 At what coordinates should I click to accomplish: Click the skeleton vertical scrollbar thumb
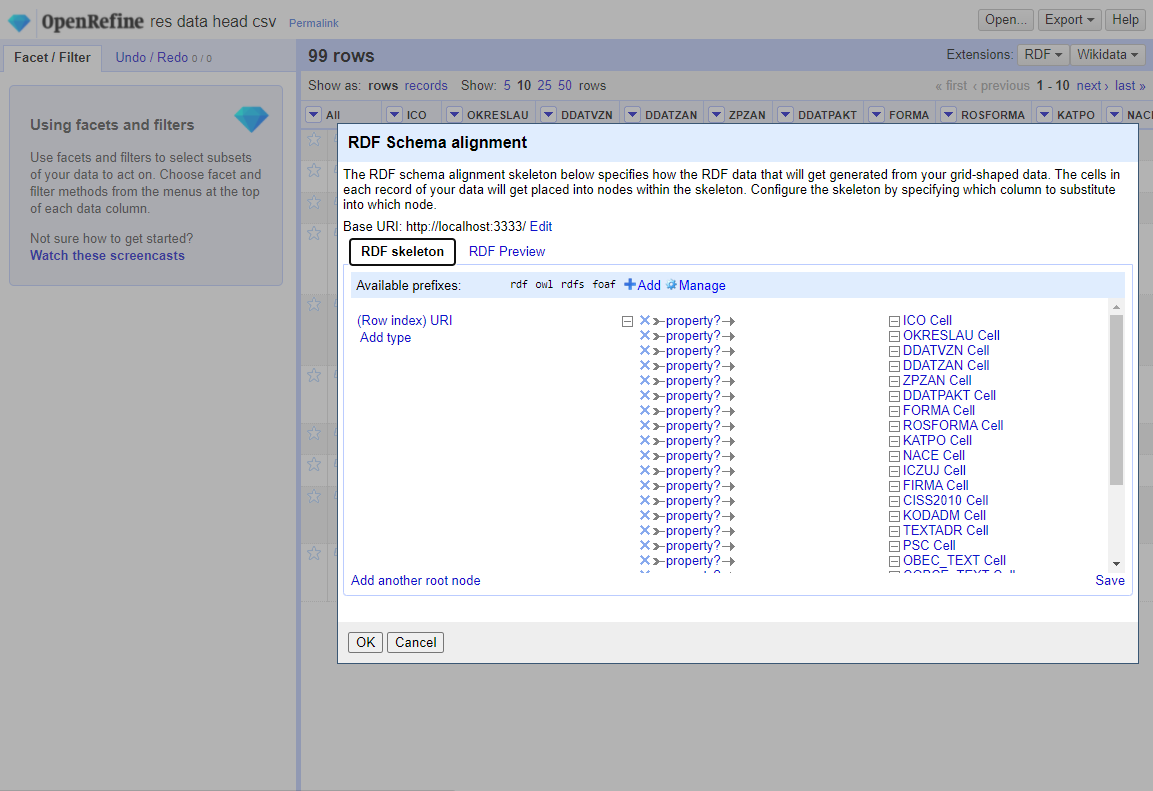click(x=1116, y=400)
